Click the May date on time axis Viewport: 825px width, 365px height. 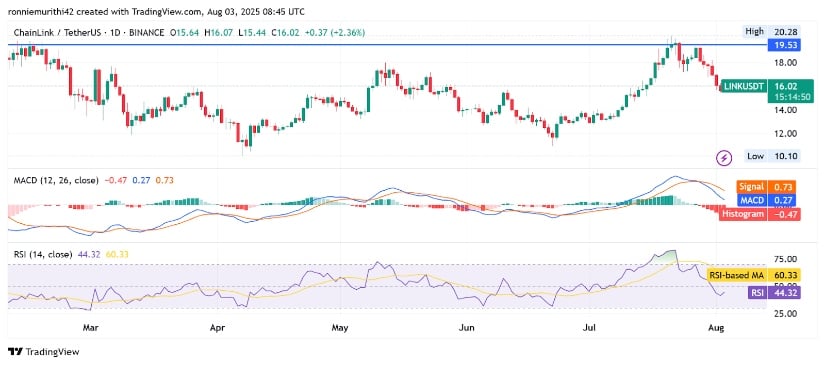(x=340, y=328)
